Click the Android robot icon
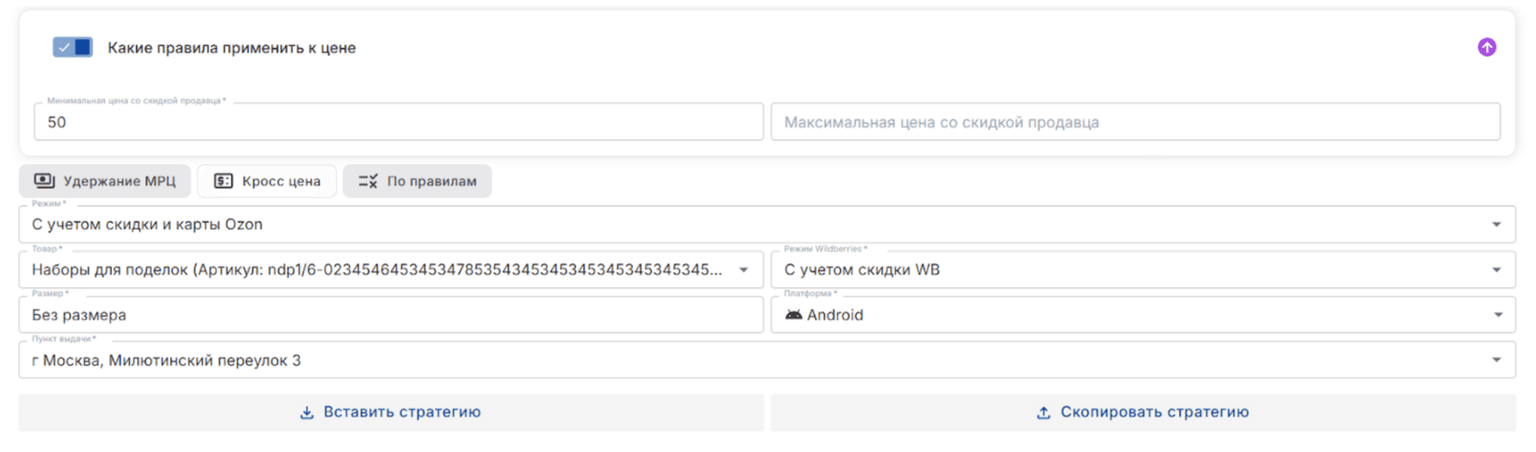 [794, 315]
